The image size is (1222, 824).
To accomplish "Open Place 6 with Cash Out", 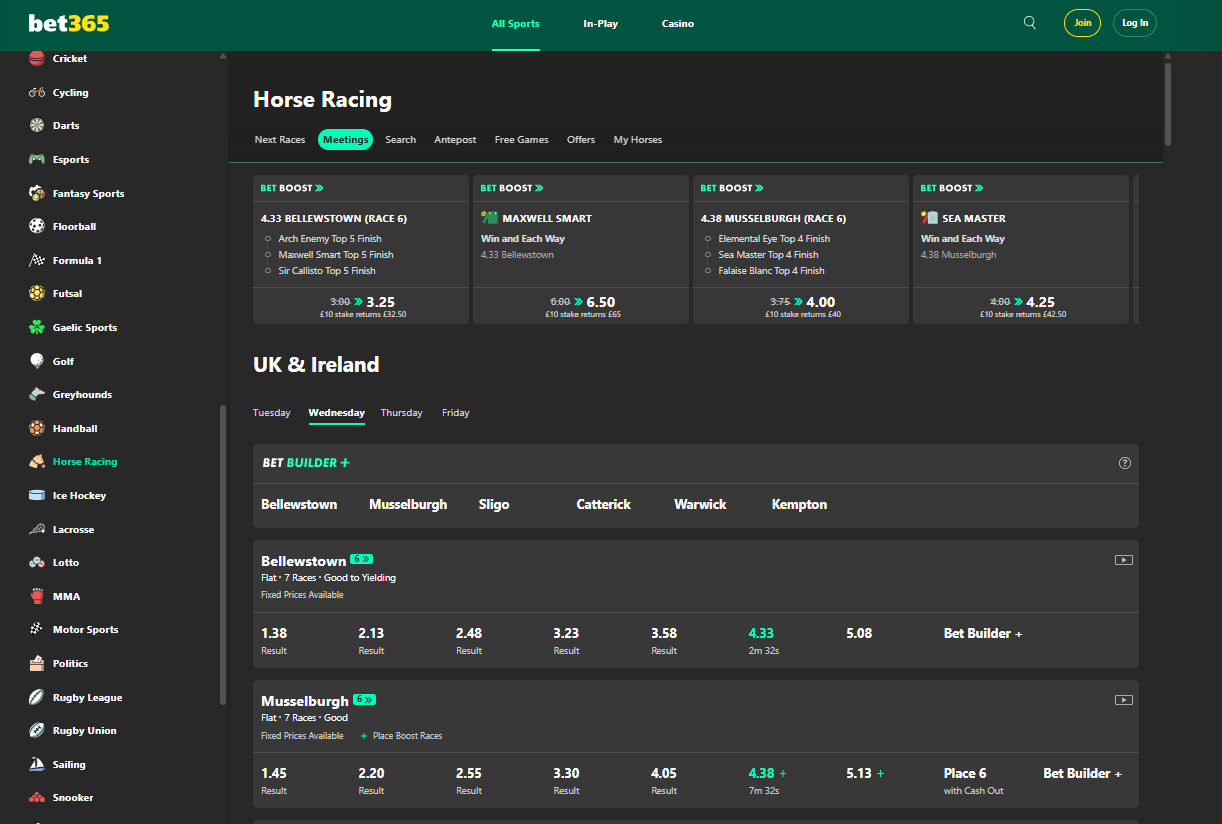I will click(x=973, y=780).
